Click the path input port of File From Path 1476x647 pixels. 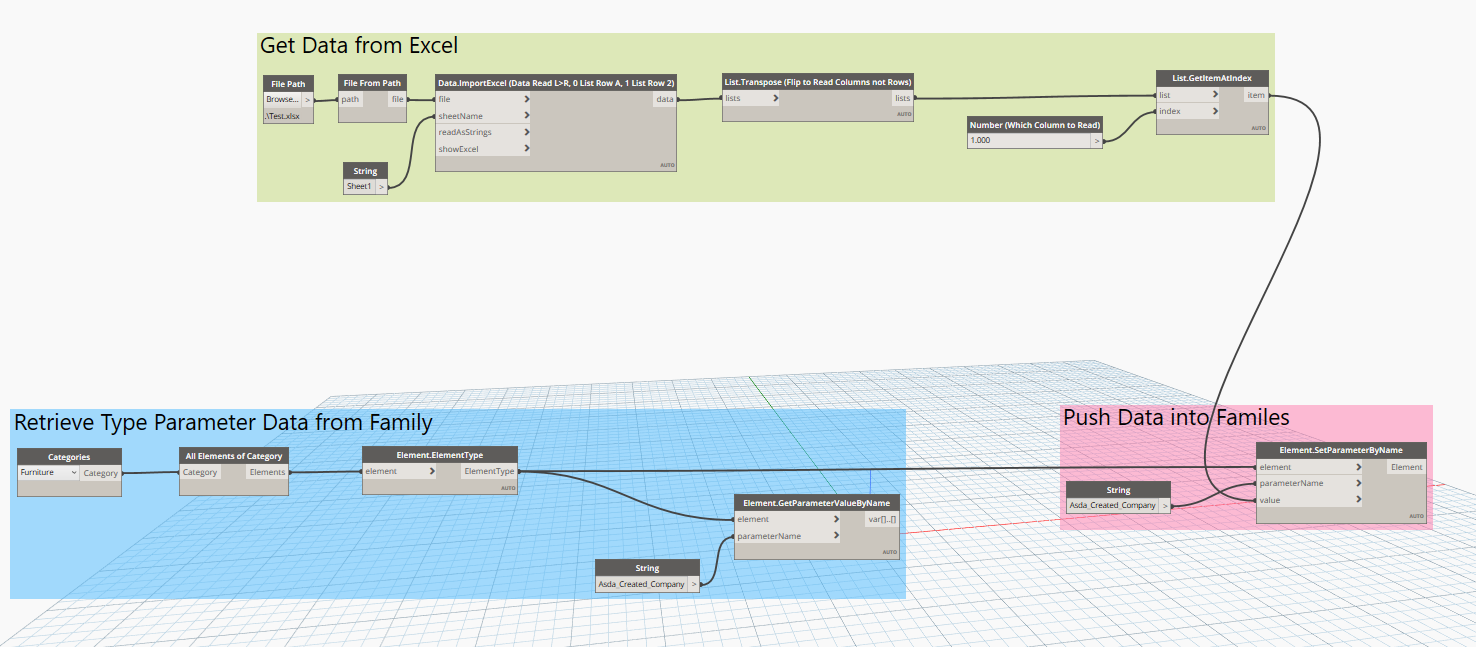click(x=352, y=99)
